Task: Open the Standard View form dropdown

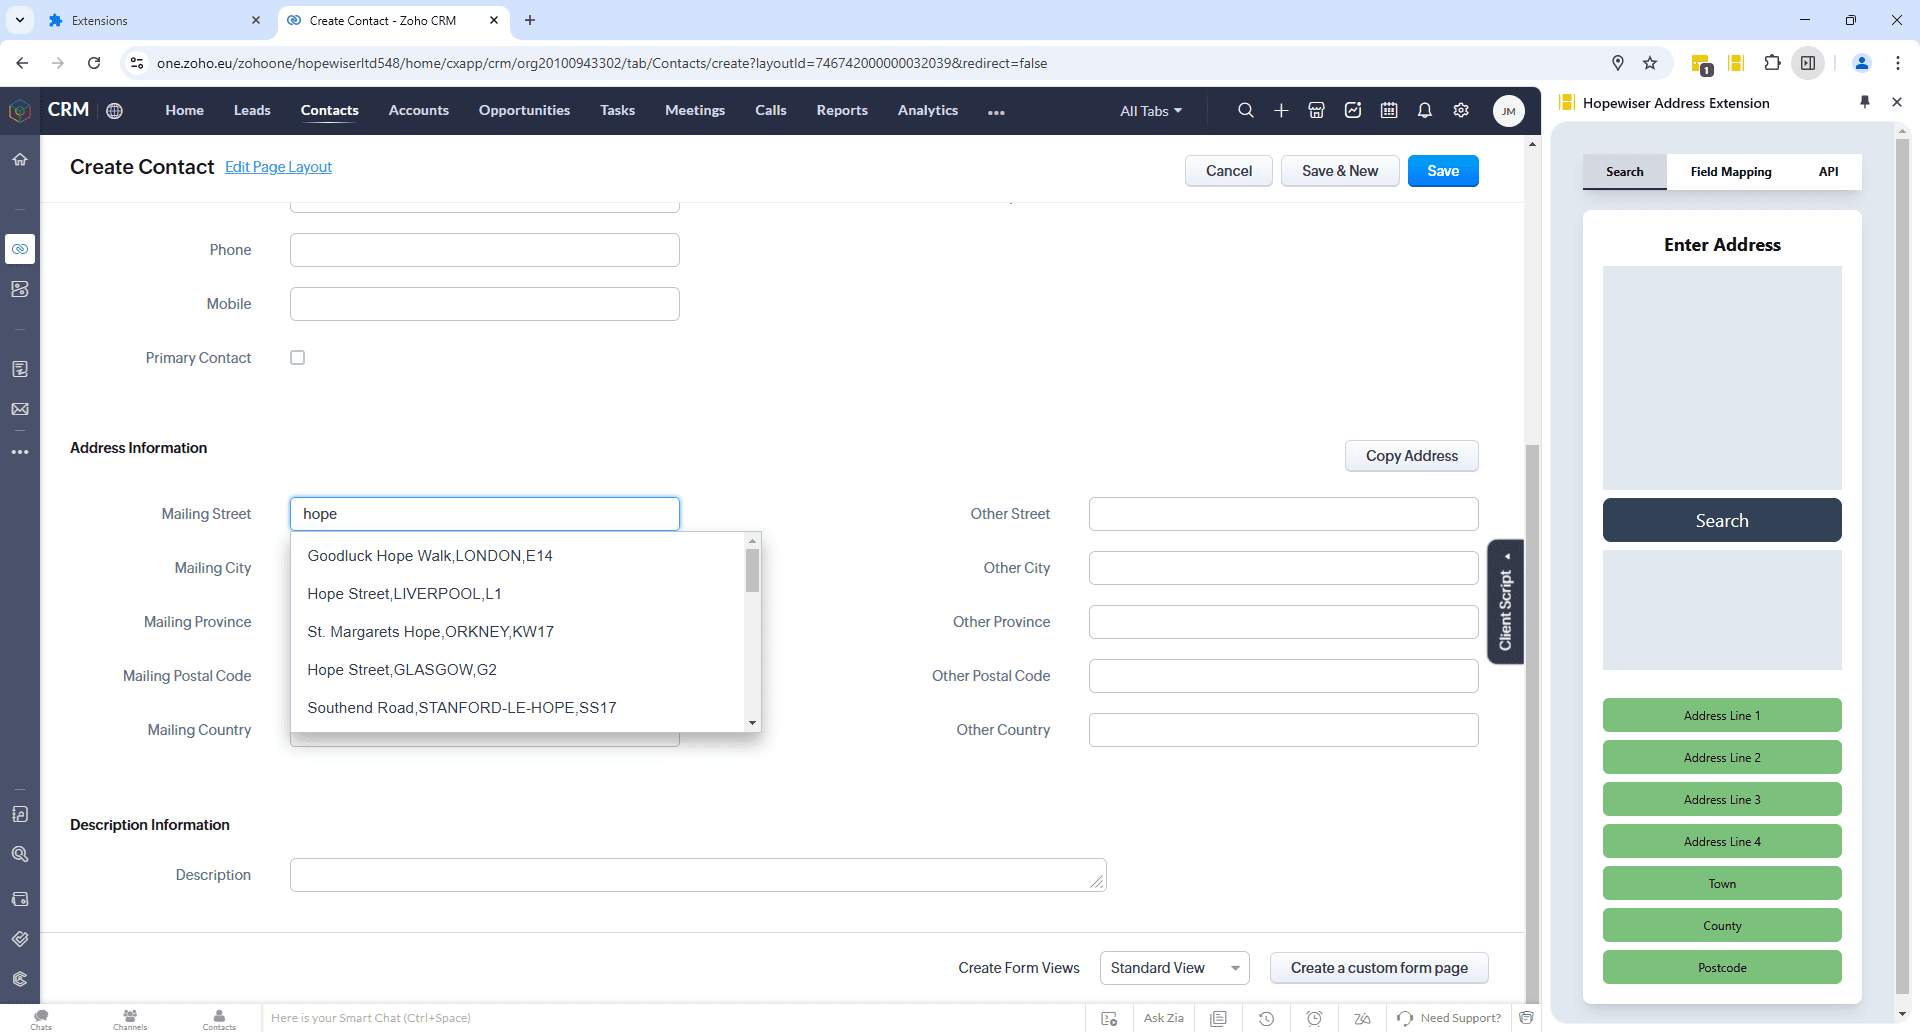Action: tap(1174, 968)
